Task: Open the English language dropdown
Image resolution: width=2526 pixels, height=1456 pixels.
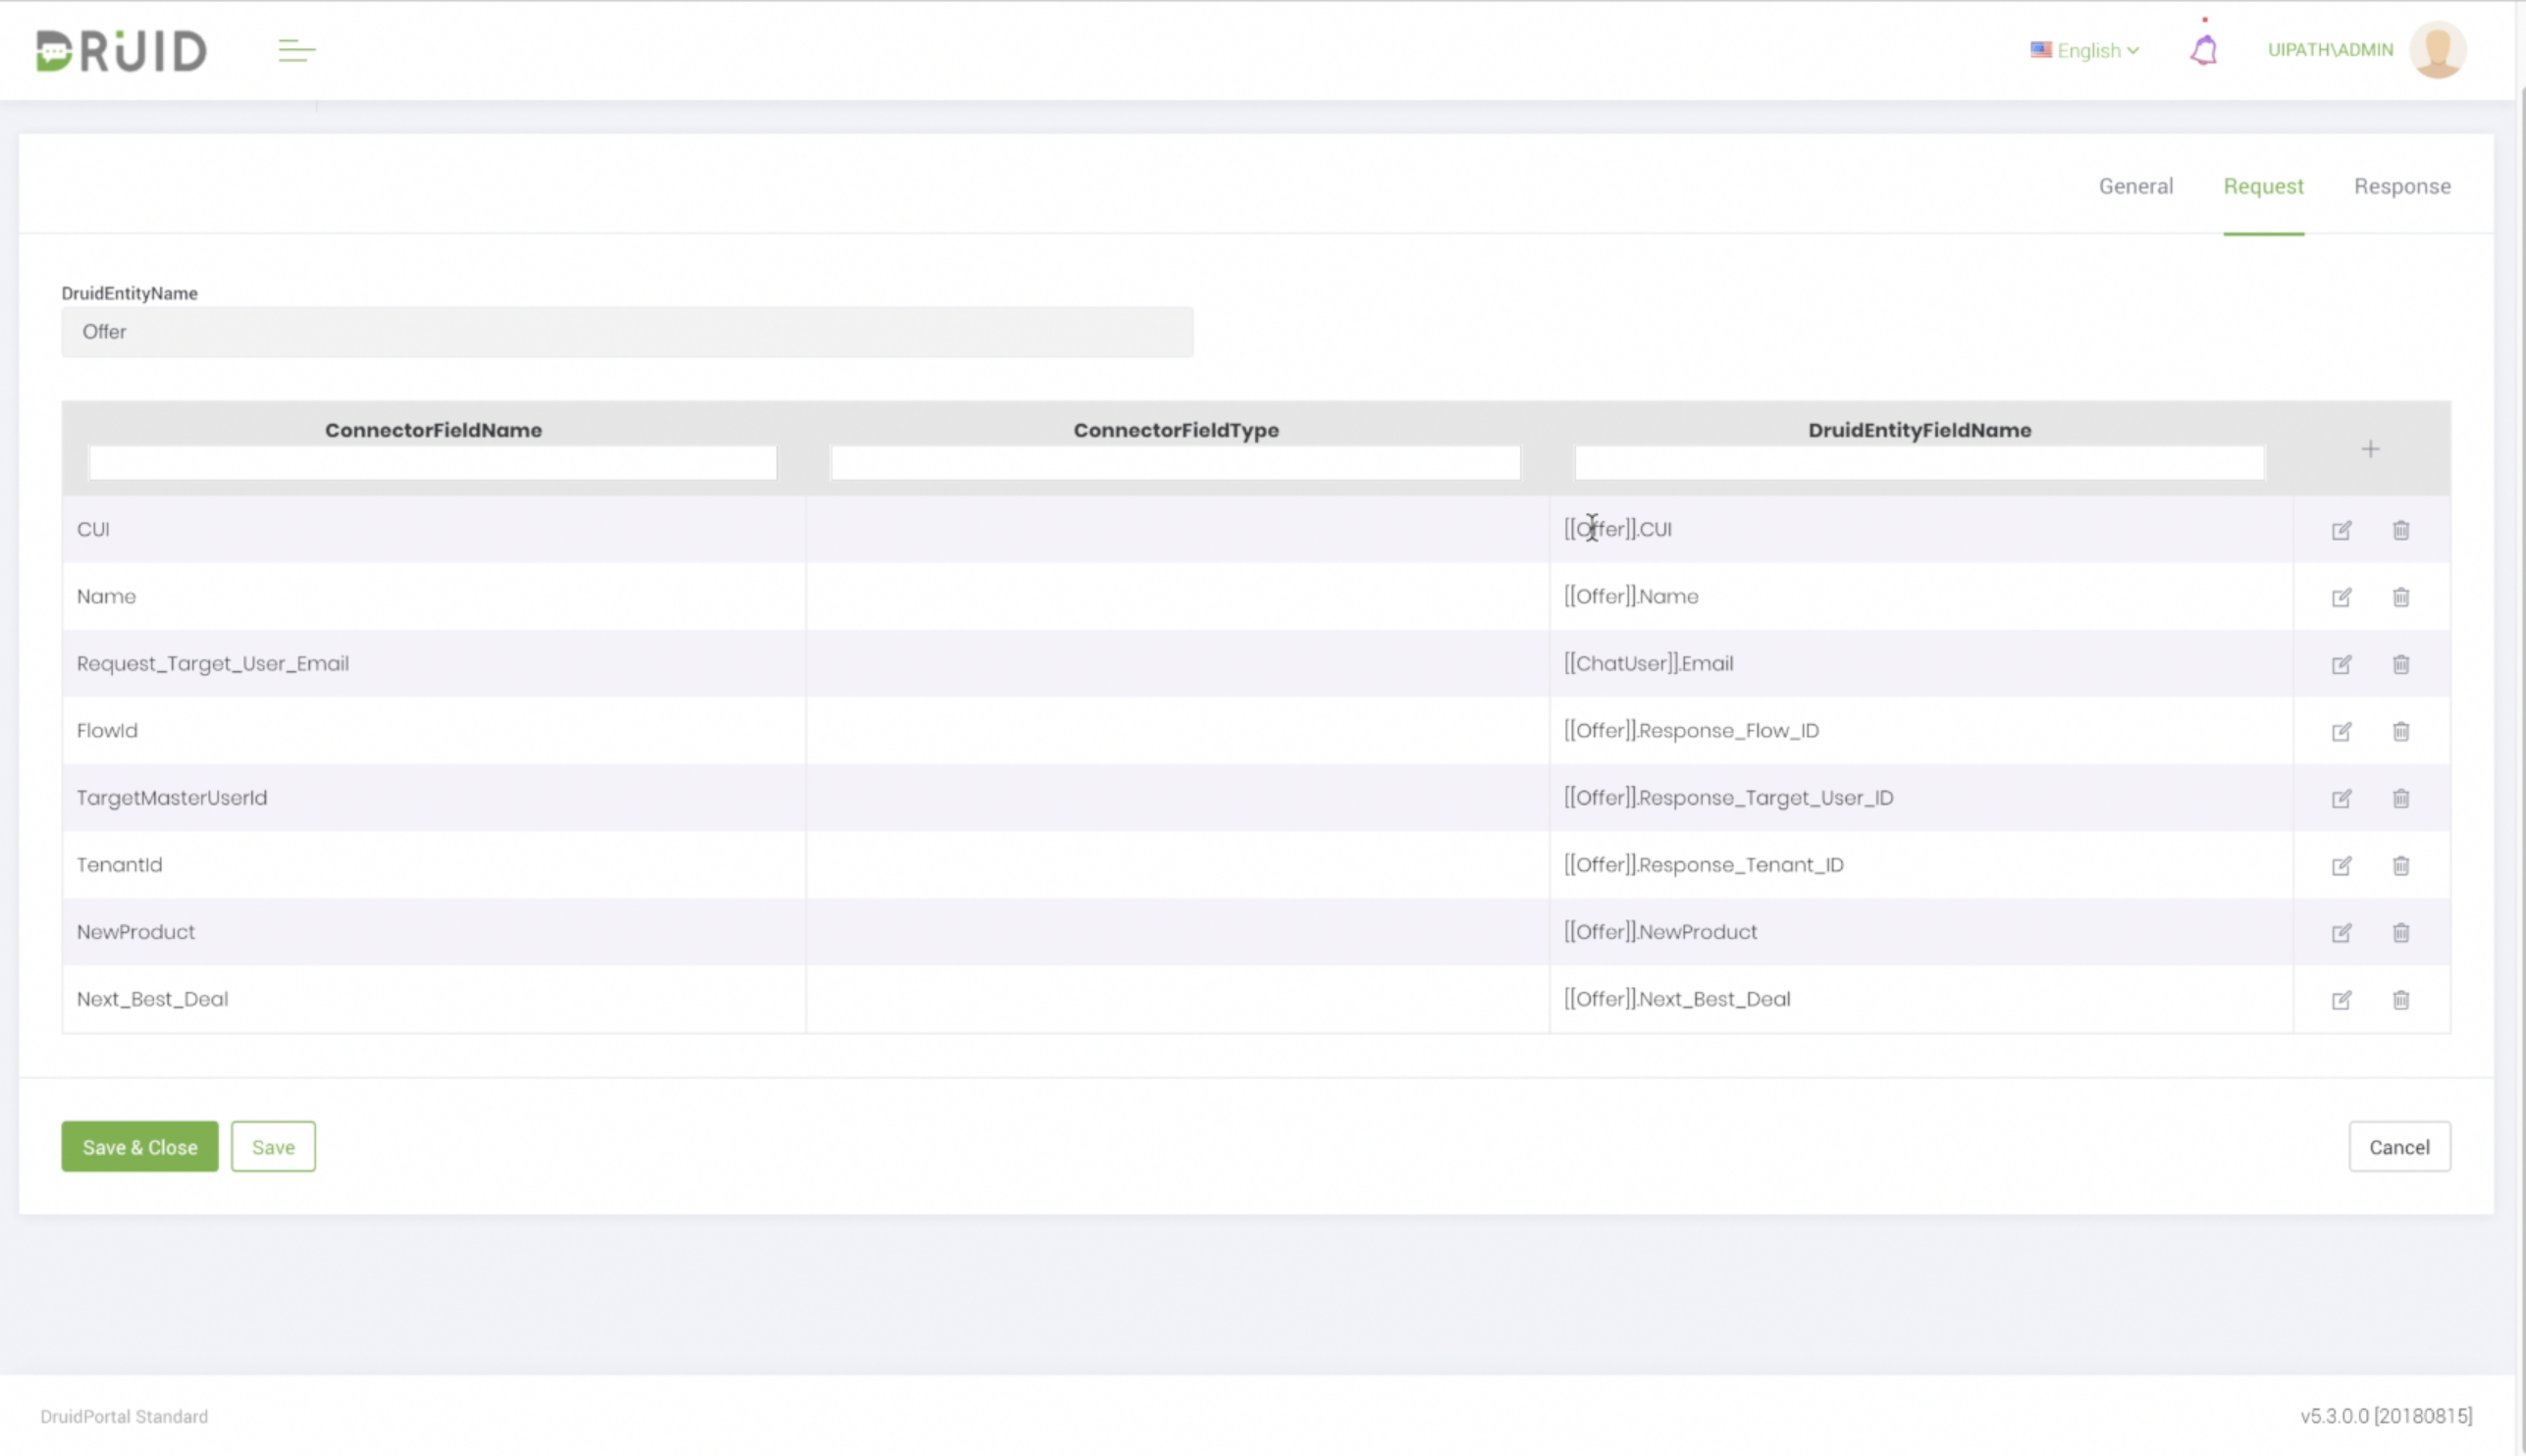Action: pos(2086,50)
